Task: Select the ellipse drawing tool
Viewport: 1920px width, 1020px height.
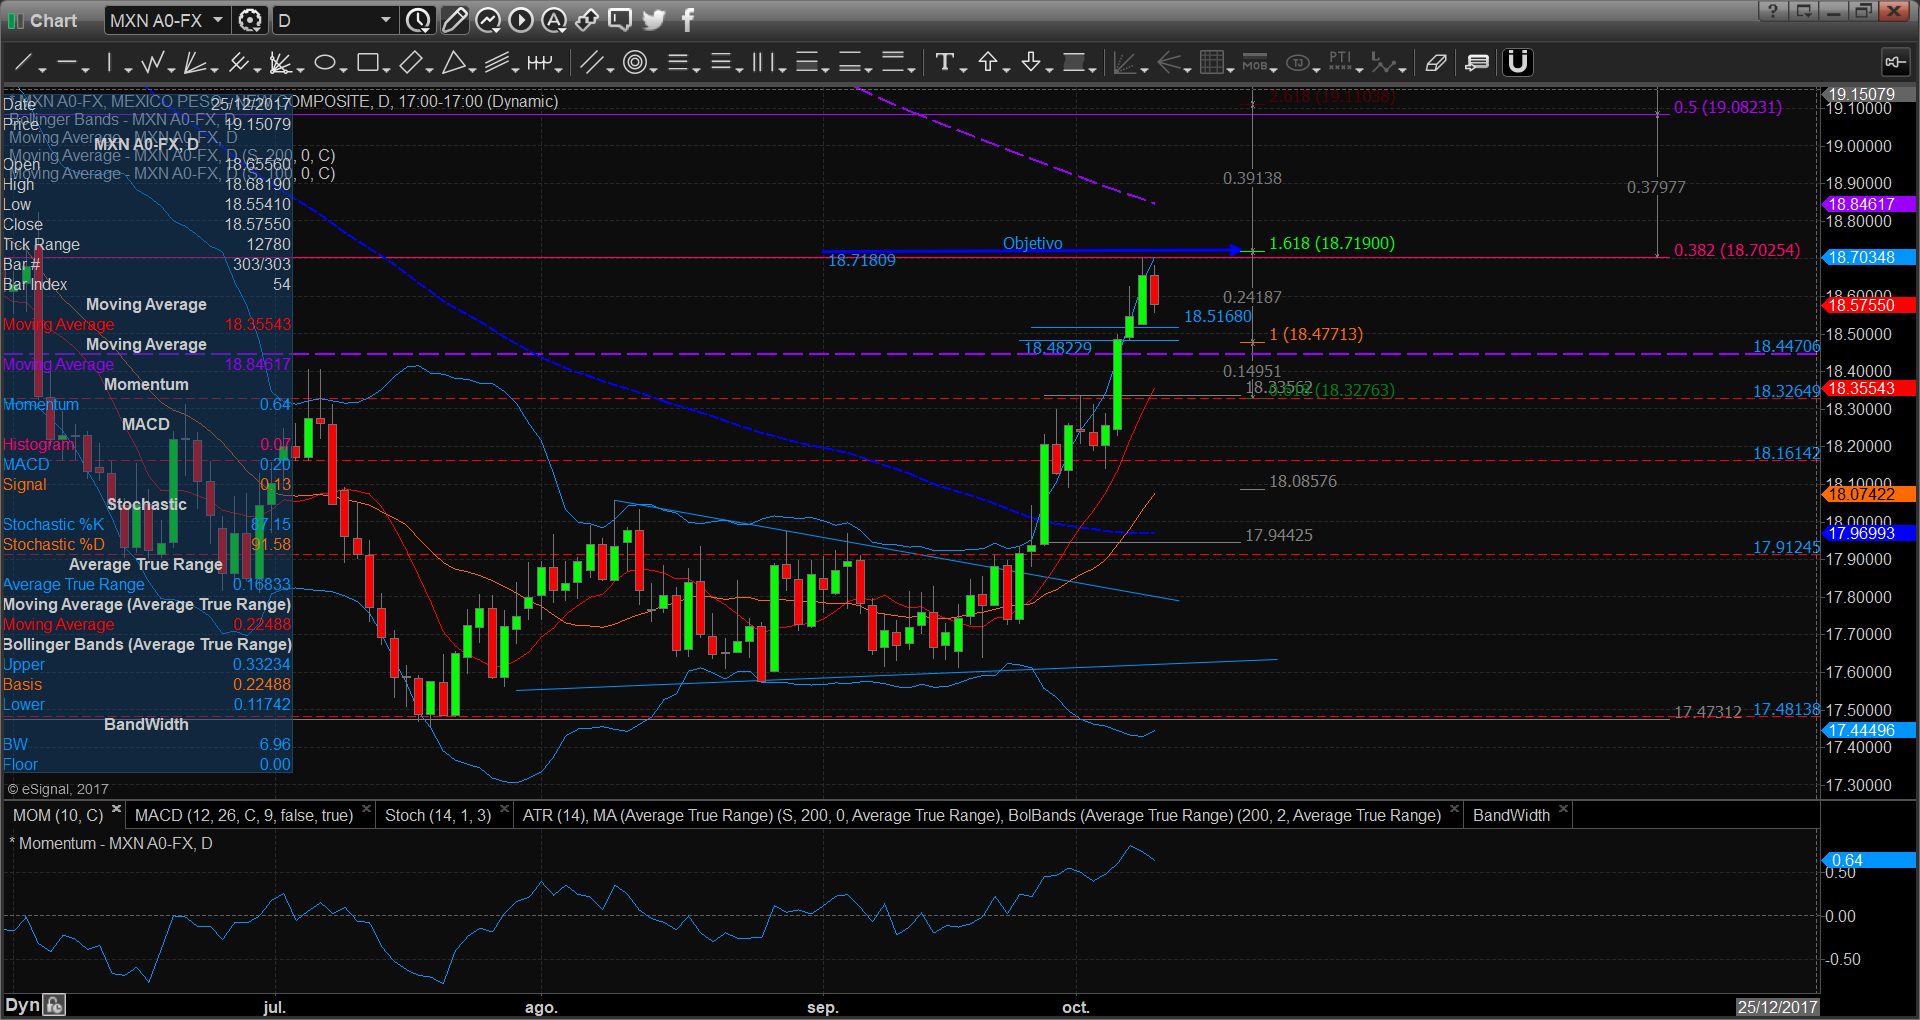Action: (324, 63)
